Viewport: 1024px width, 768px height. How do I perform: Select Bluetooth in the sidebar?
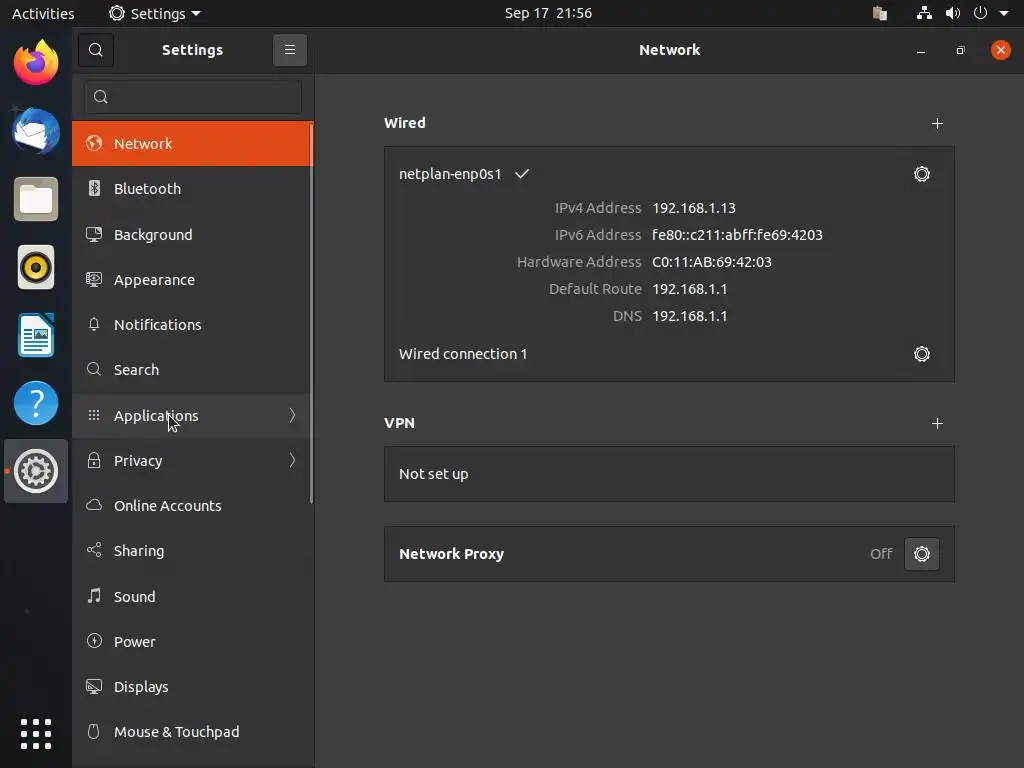point(147,189)
